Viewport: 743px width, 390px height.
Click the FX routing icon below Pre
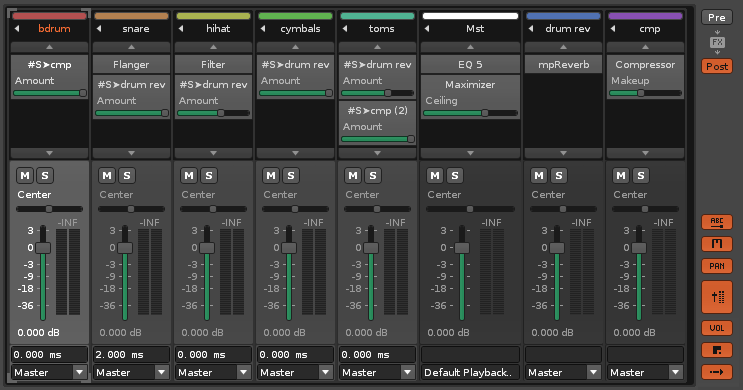click(717, 42)
